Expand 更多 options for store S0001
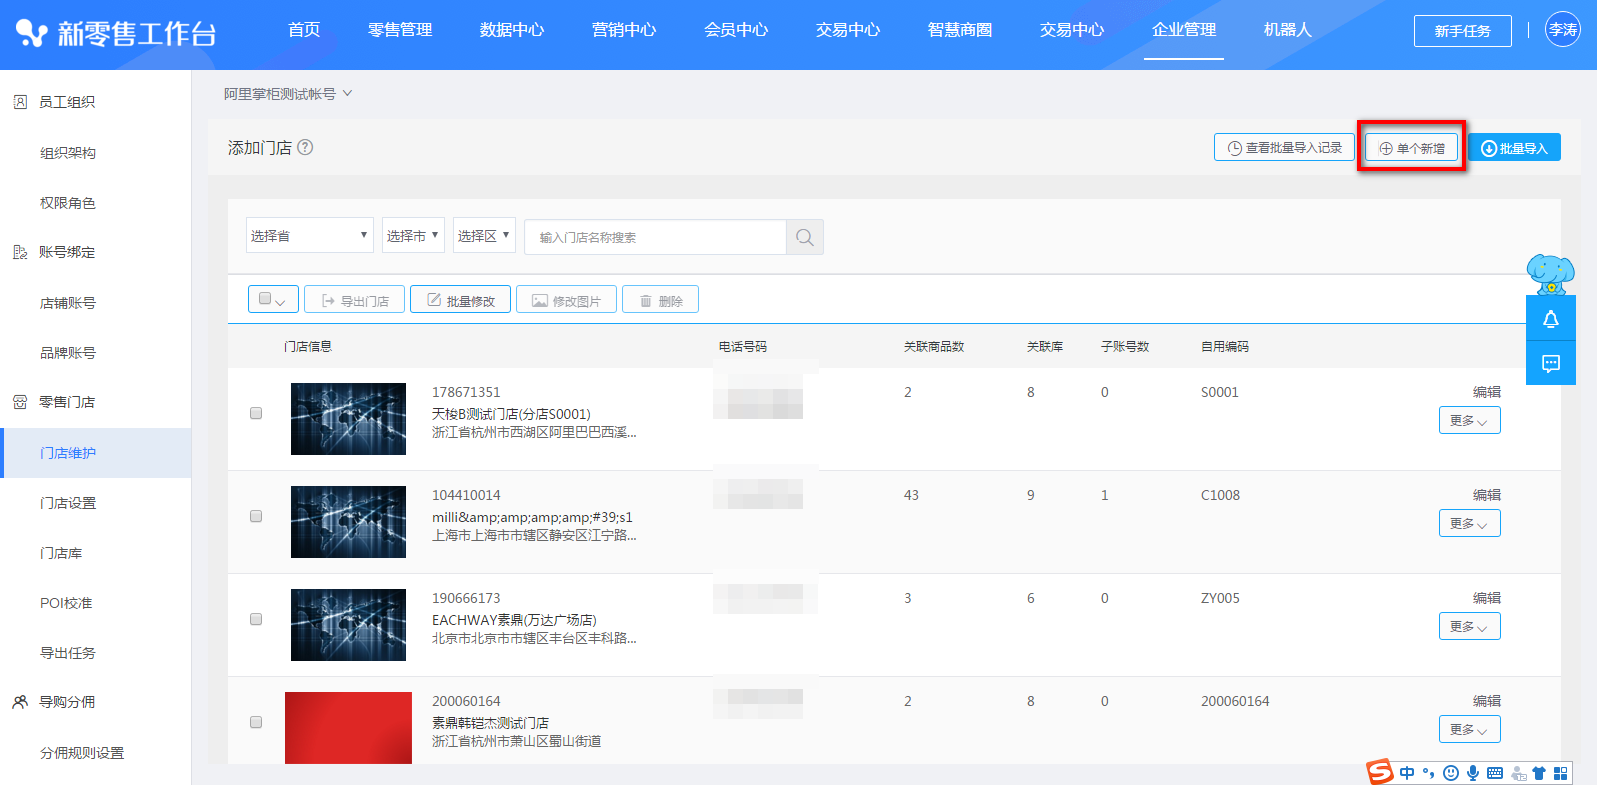Screen dimensions: 1597x785 [1468, 421]
